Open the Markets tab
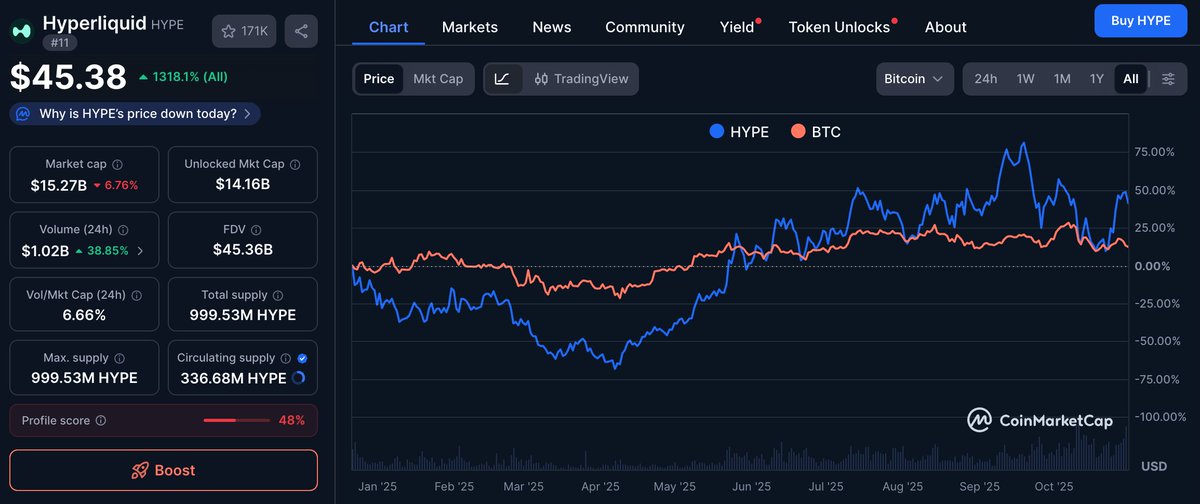The height and width of the screenshot is (504, 1200). point(470,27)
